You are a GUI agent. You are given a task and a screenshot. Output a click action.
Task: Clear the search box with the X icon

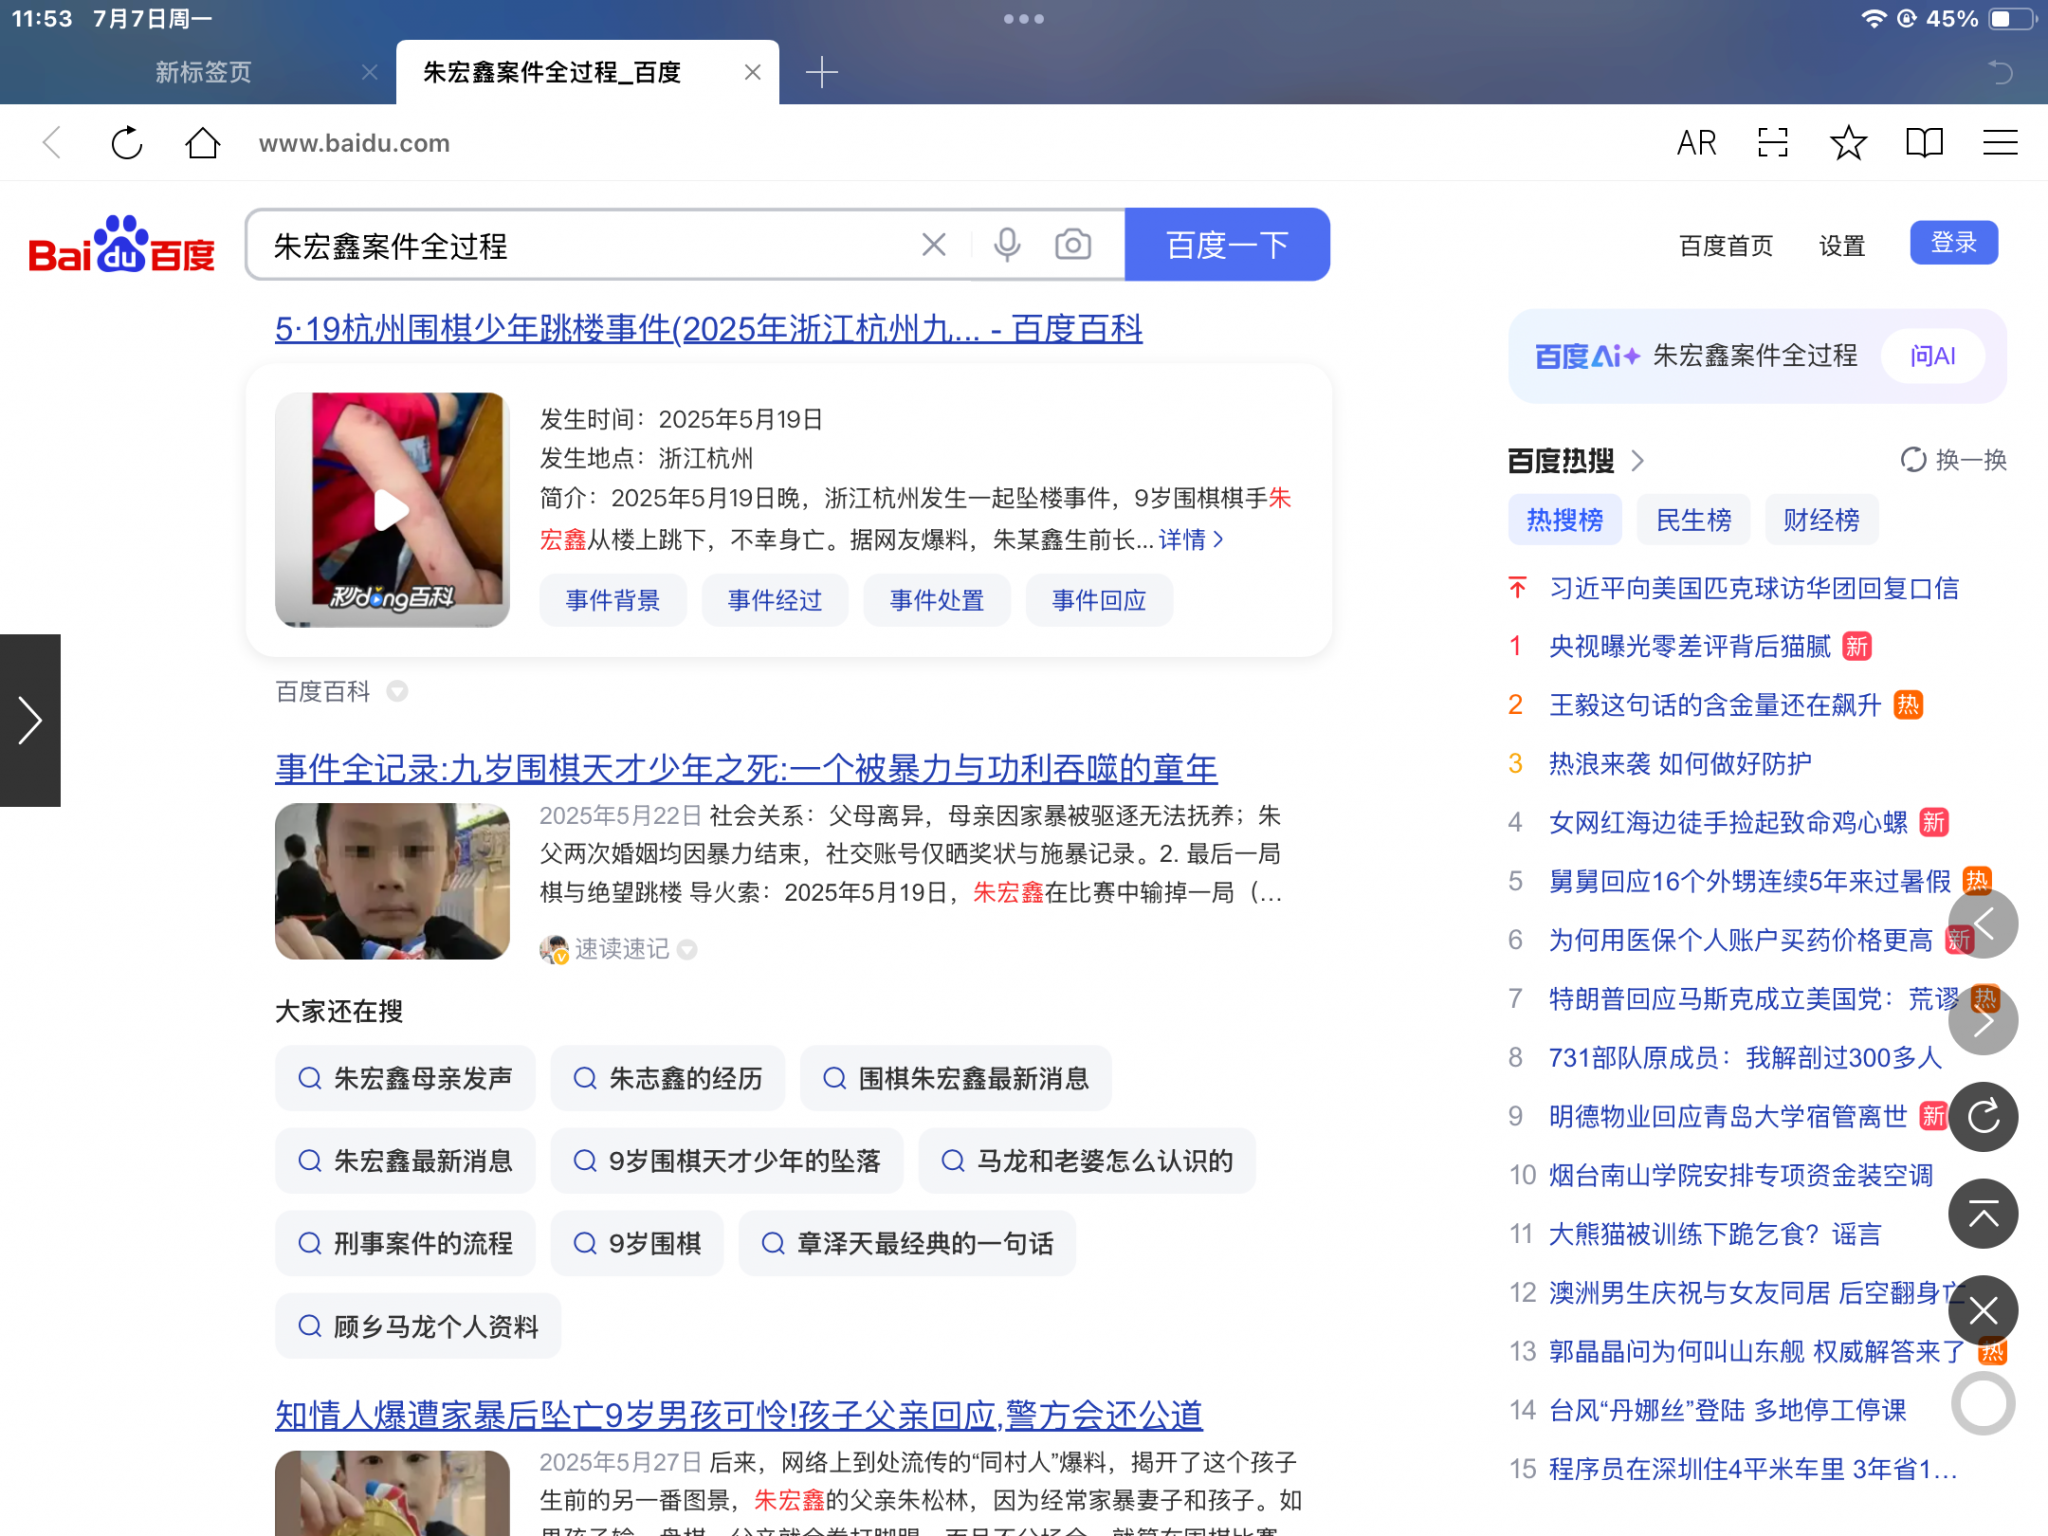(933, 245)
